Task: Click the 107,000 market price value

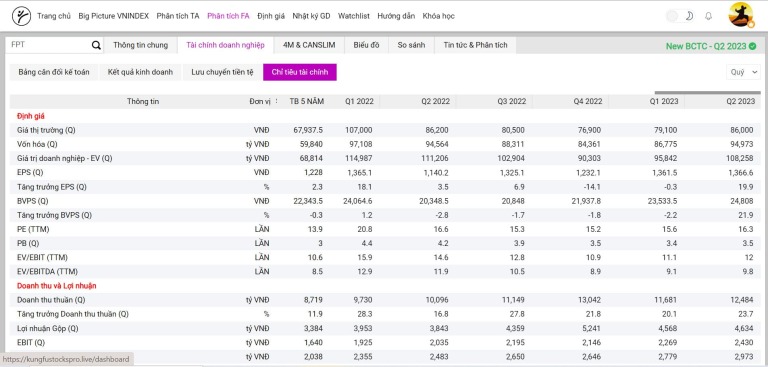Action: click(359, 130)
